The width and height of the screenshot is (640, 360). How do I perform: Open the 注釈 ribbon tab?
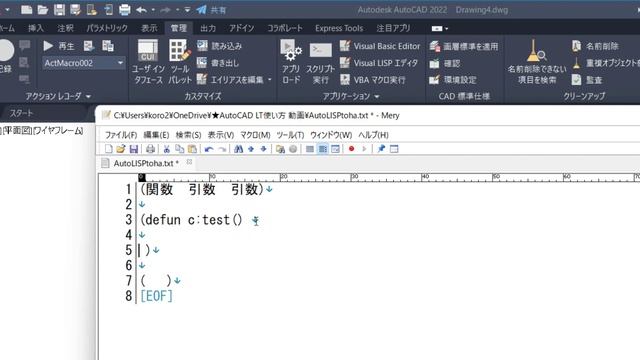[x=65, y=28]
